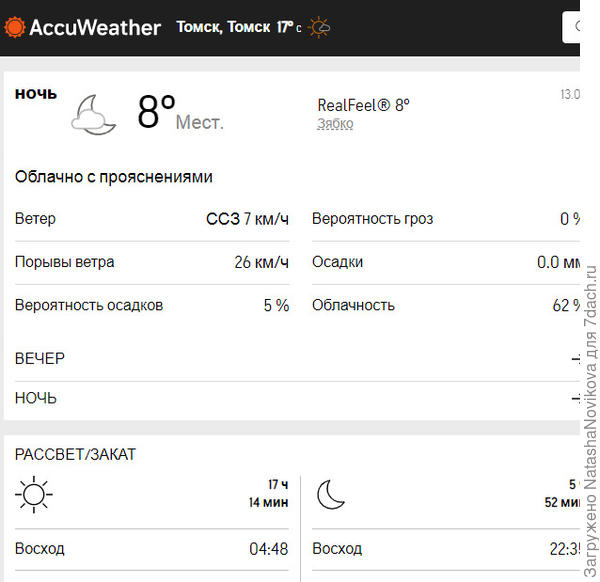Click the РАССВЕТ/ЗАКАТ section heading
The width and height of the screenshot is (600, 582).
[75, 454]
